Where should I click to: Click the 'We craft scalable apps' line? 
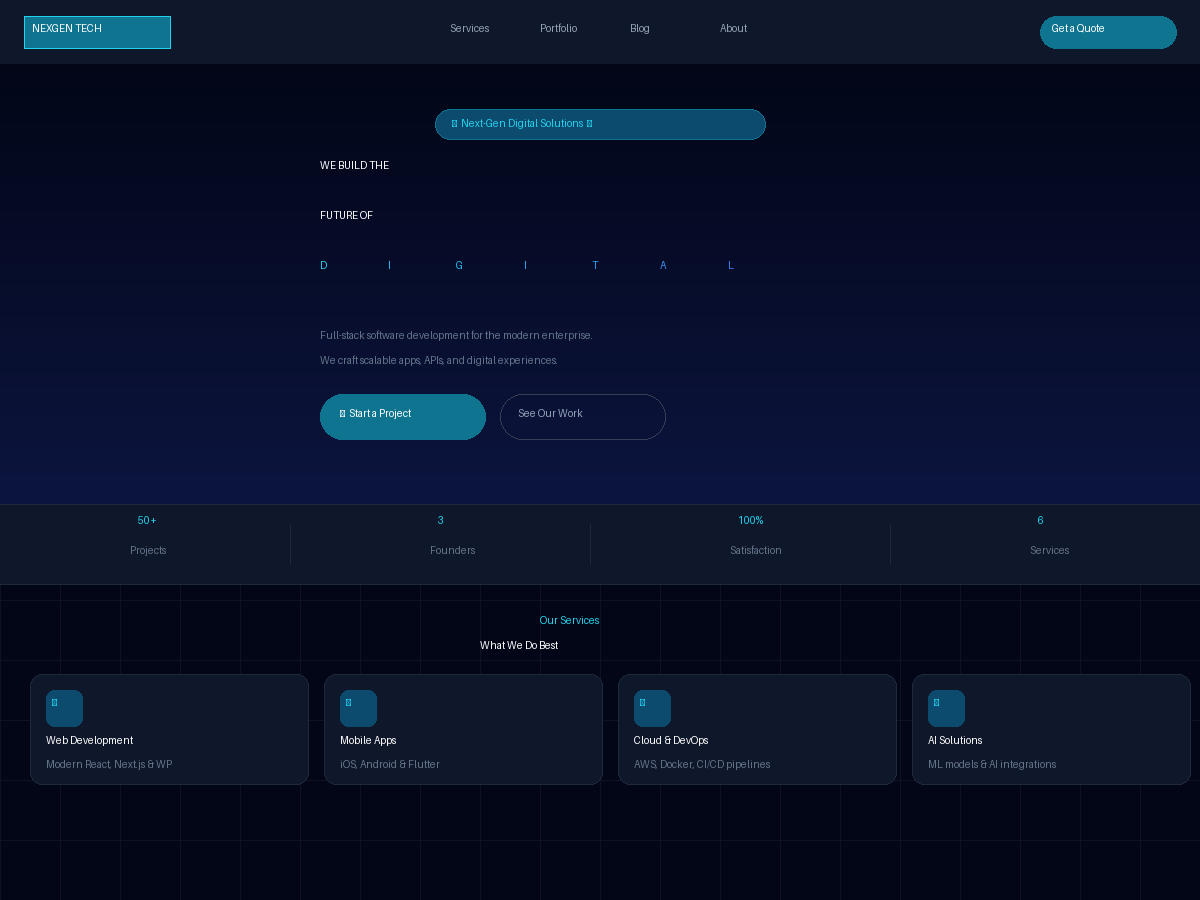coord(439,361)
